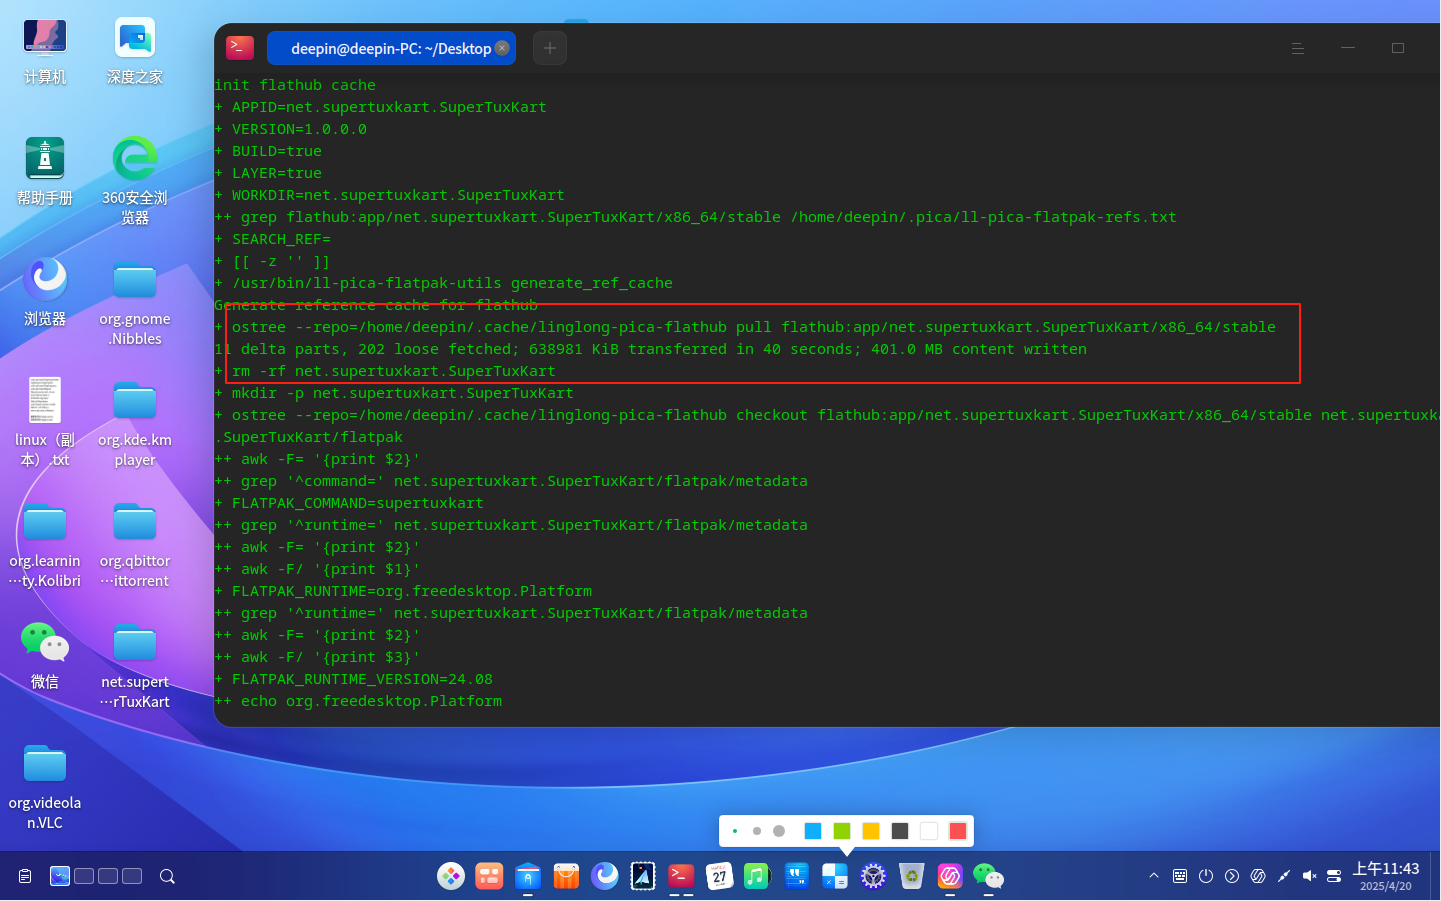1441x901 pixels.
Task: Open the taskbar search magnifier
Action: pyautogui.click(x=168, y=876)
